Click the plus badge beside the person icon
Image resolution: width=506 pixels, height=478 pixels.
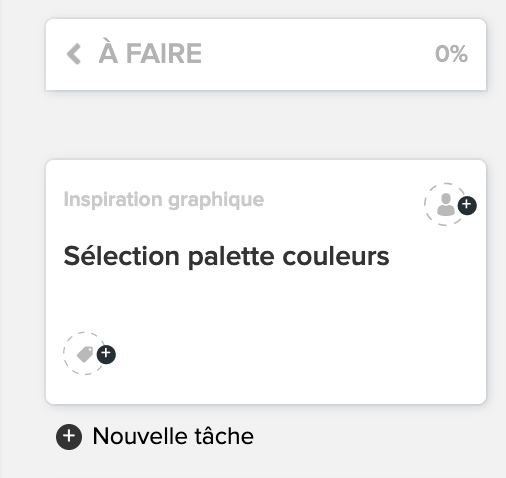[467, 205]
